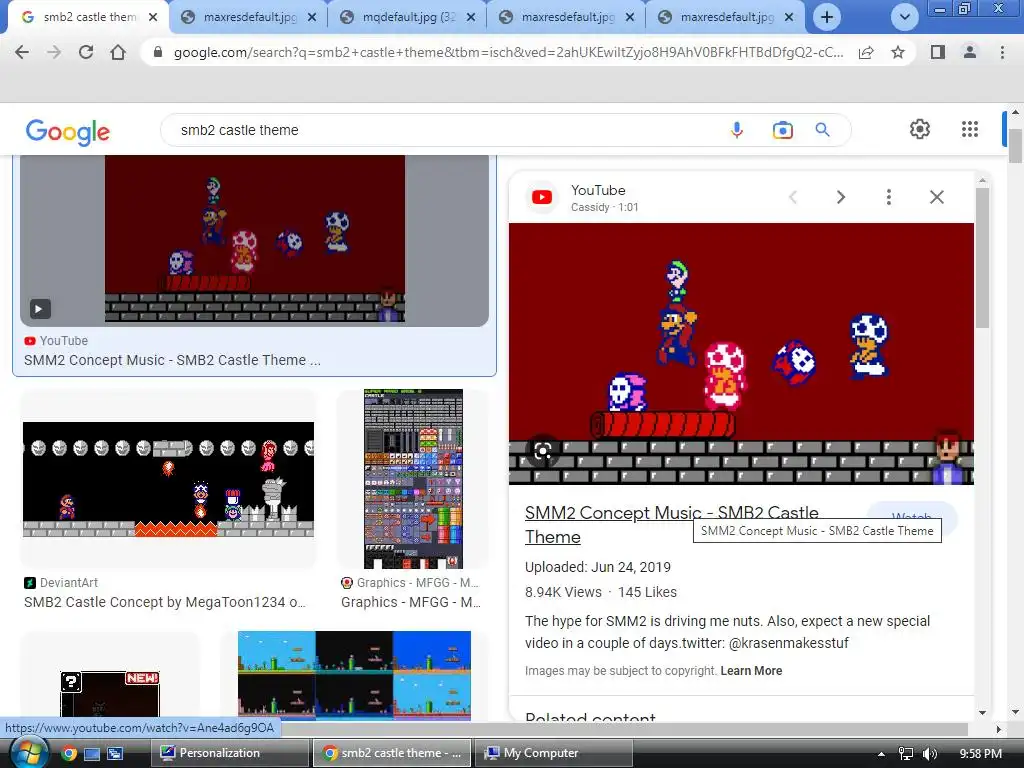This screenshot has width=1024, height=768.
Task: Search by image with camera icon
Action: click(782, 130)
